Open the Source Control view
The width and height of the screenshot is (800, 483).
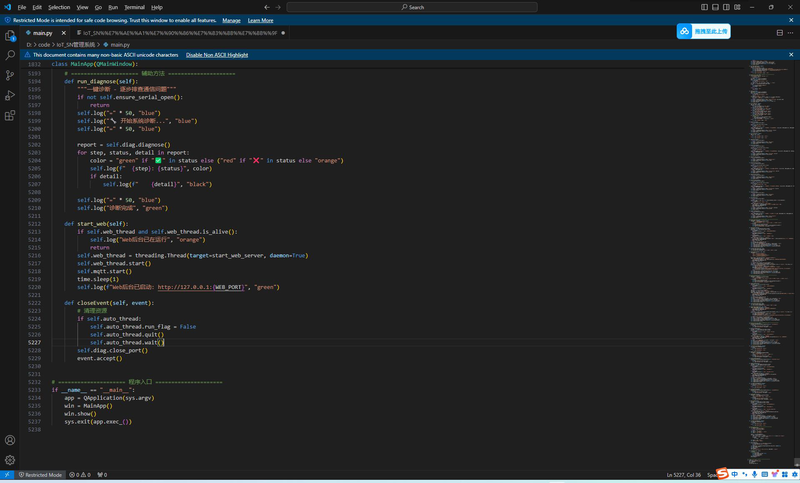pyautogui.click(x=10, y=75)
